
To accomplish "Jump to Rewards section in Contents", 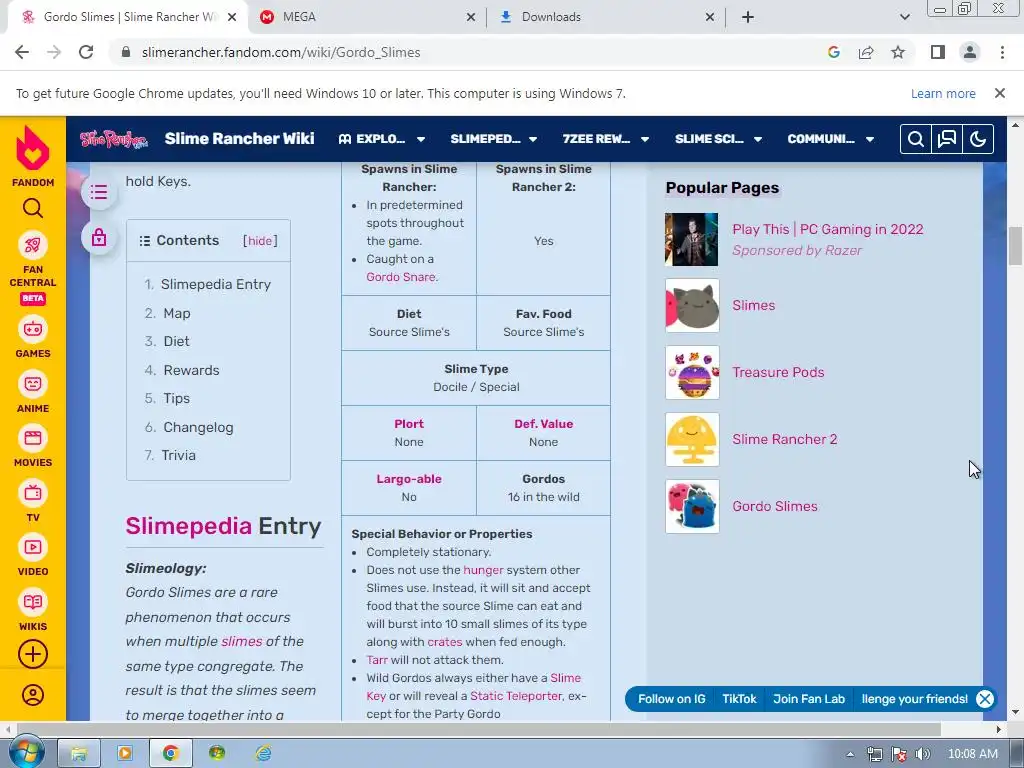I will 191,370.
